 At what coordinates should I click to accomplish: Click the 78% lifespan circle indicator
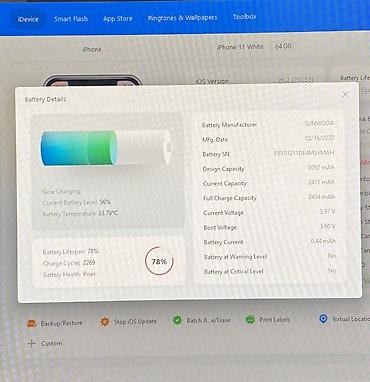click(x=159, y=261)
